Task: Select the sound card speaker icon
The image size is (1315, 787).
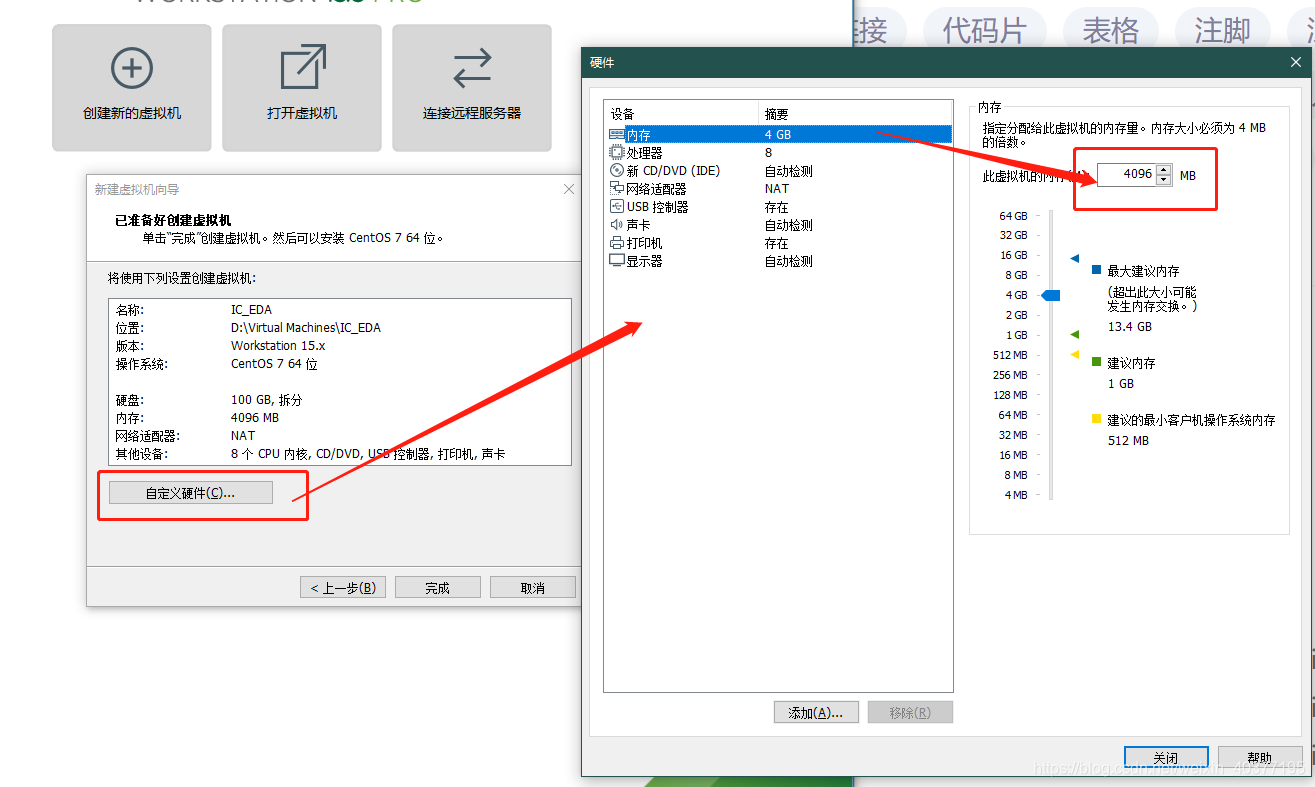Action: tap(617, 224)
